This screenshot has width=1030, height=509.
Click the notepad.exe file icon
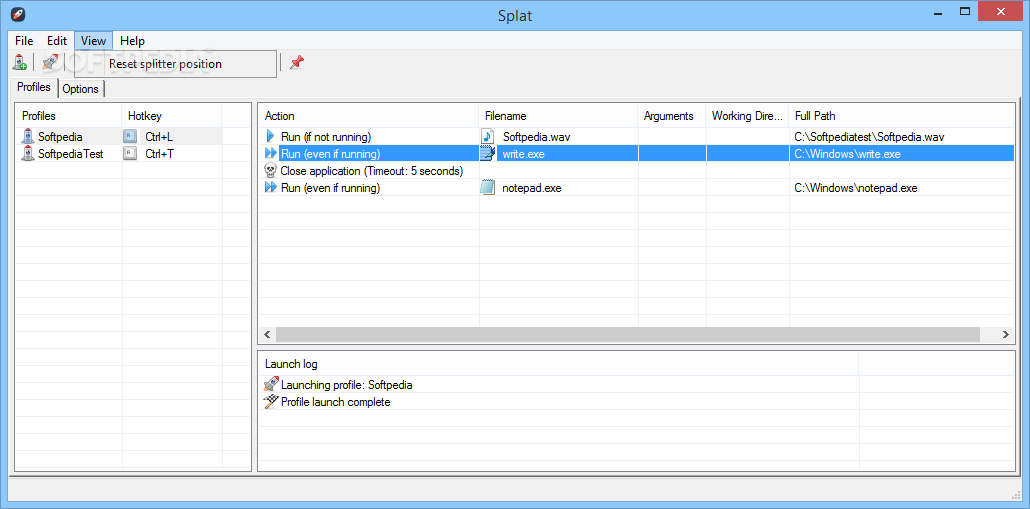[x=488, y=188]
